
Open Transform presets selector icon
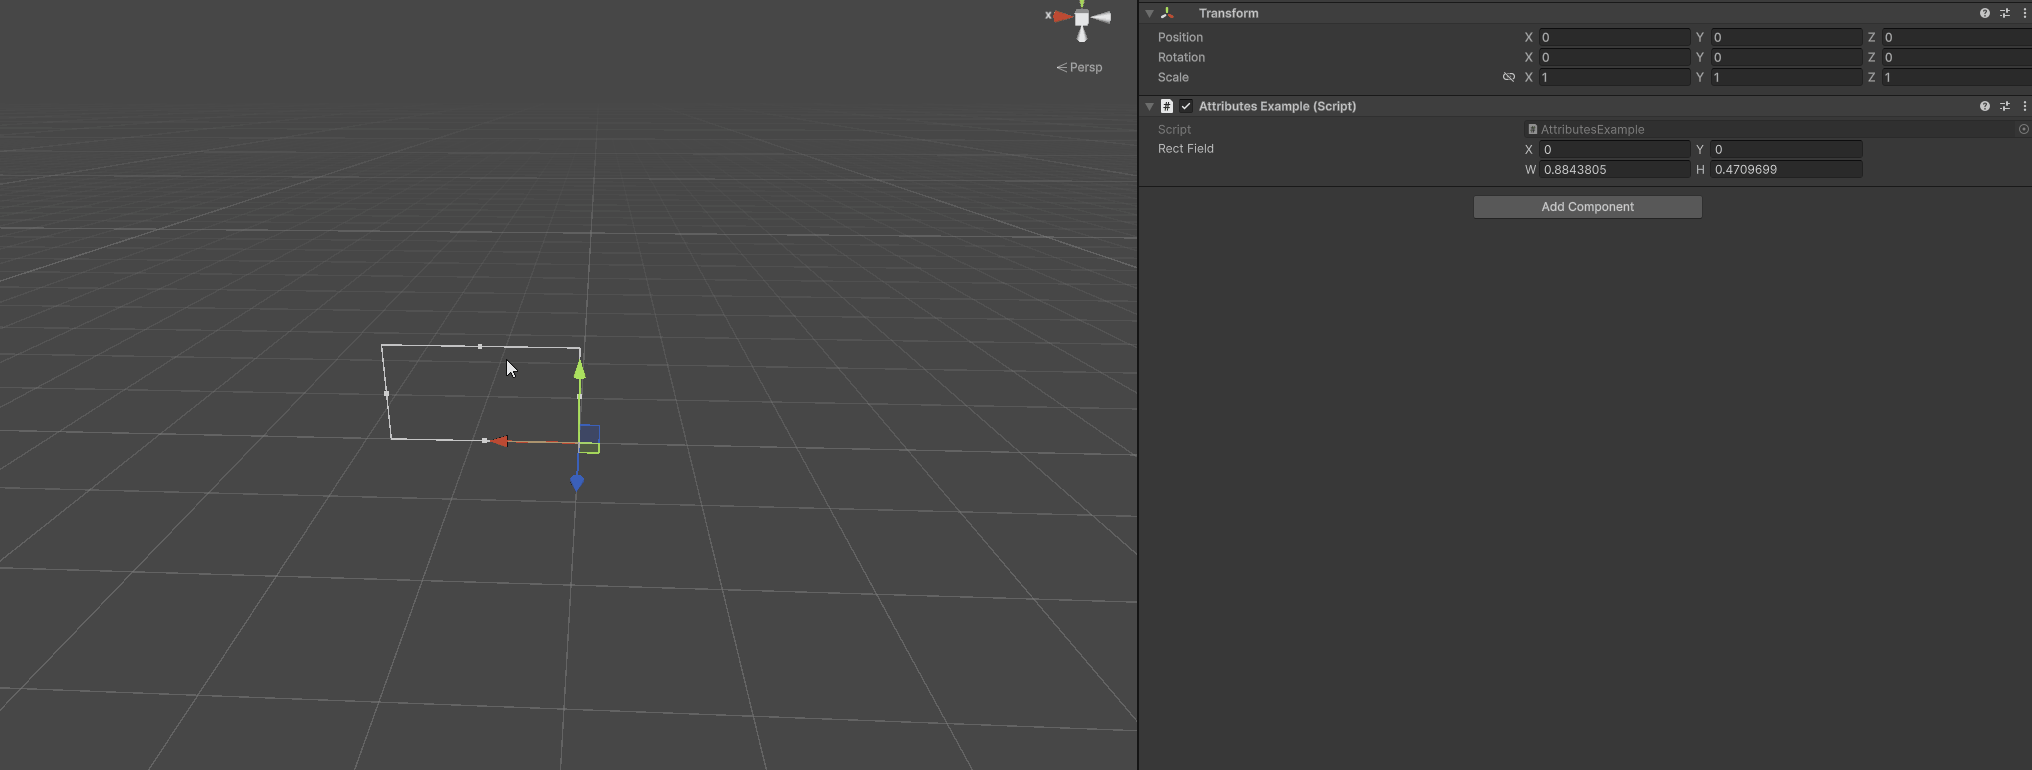(2005, 13)
